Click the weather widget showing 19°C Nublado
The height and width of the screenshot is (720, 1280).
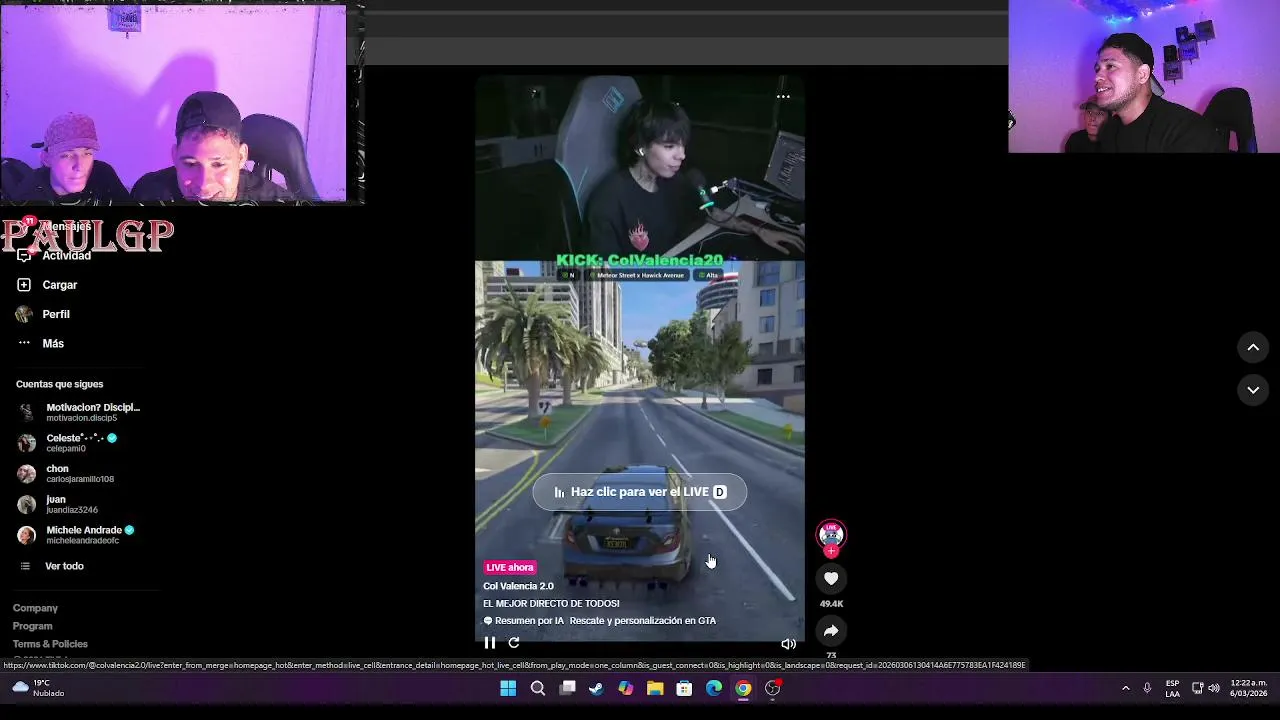(x=38, y=688)
